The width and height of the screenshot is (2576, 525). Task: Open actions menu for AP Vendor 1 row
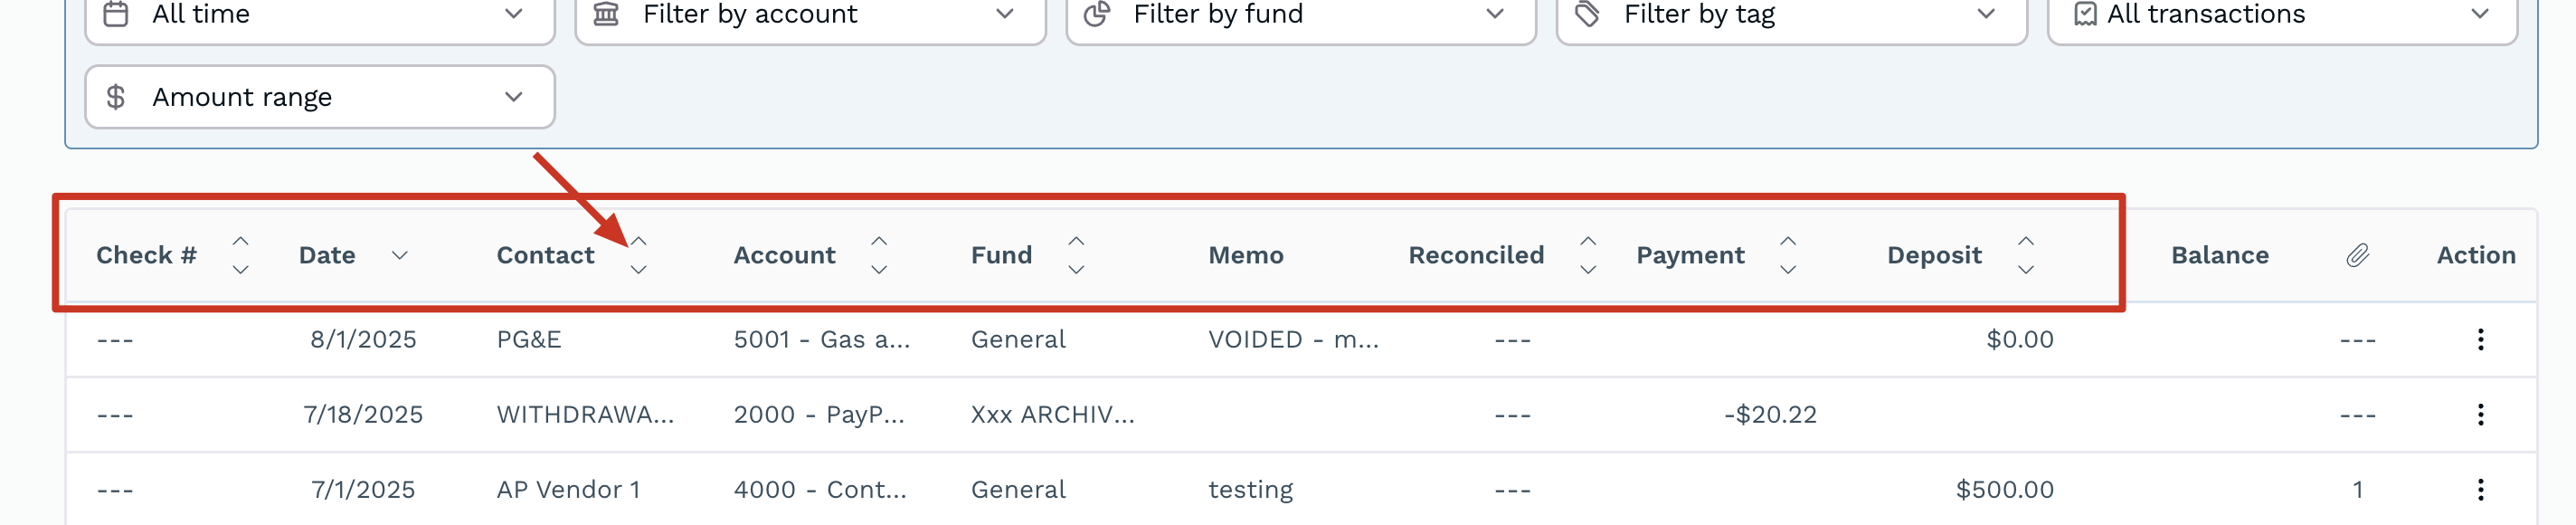[2480, 490]
